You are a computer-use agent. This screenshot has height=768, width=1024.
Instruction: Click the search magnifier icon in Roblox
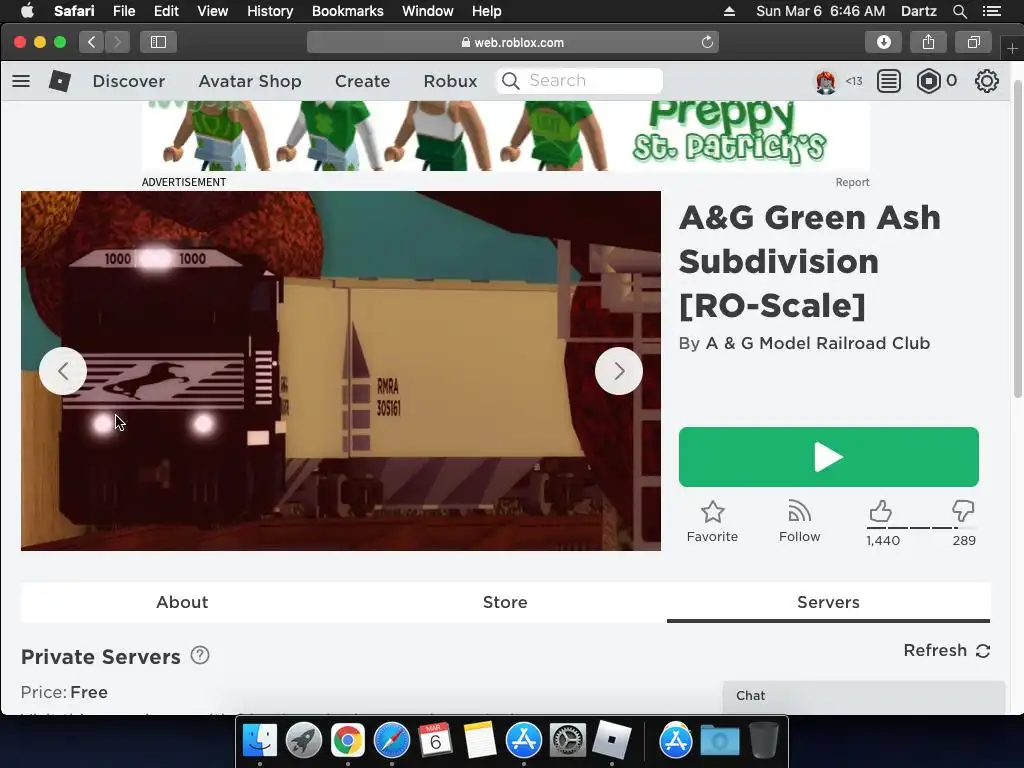click(511, 81)
